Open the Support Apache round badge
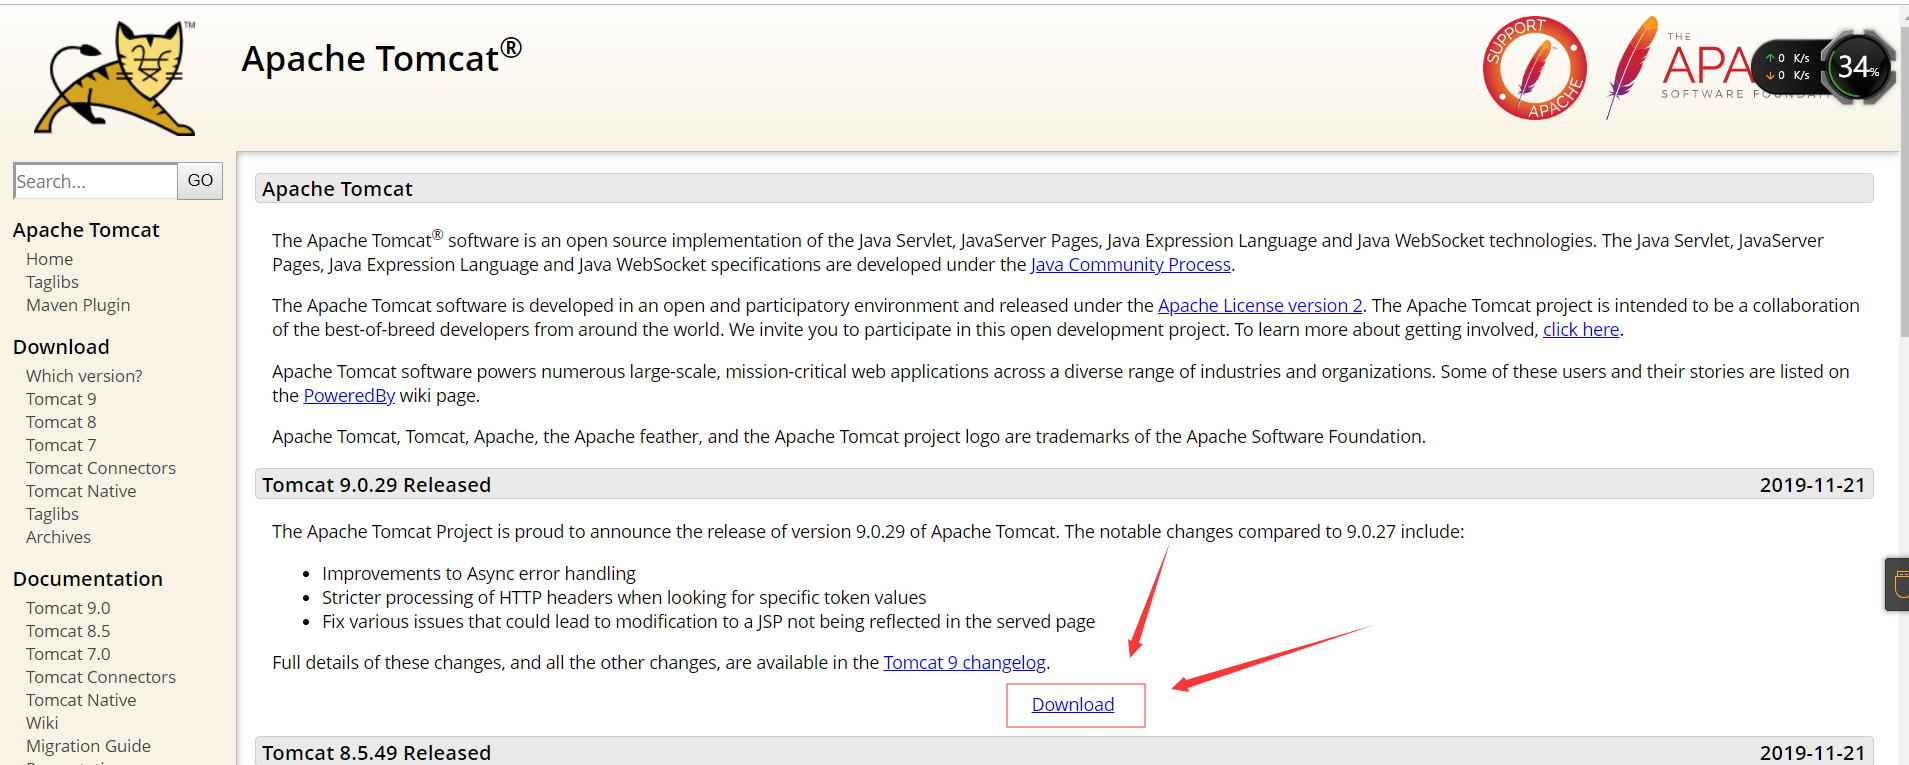The height and width of the screenshot is (765, 1909). point(1534,68)
